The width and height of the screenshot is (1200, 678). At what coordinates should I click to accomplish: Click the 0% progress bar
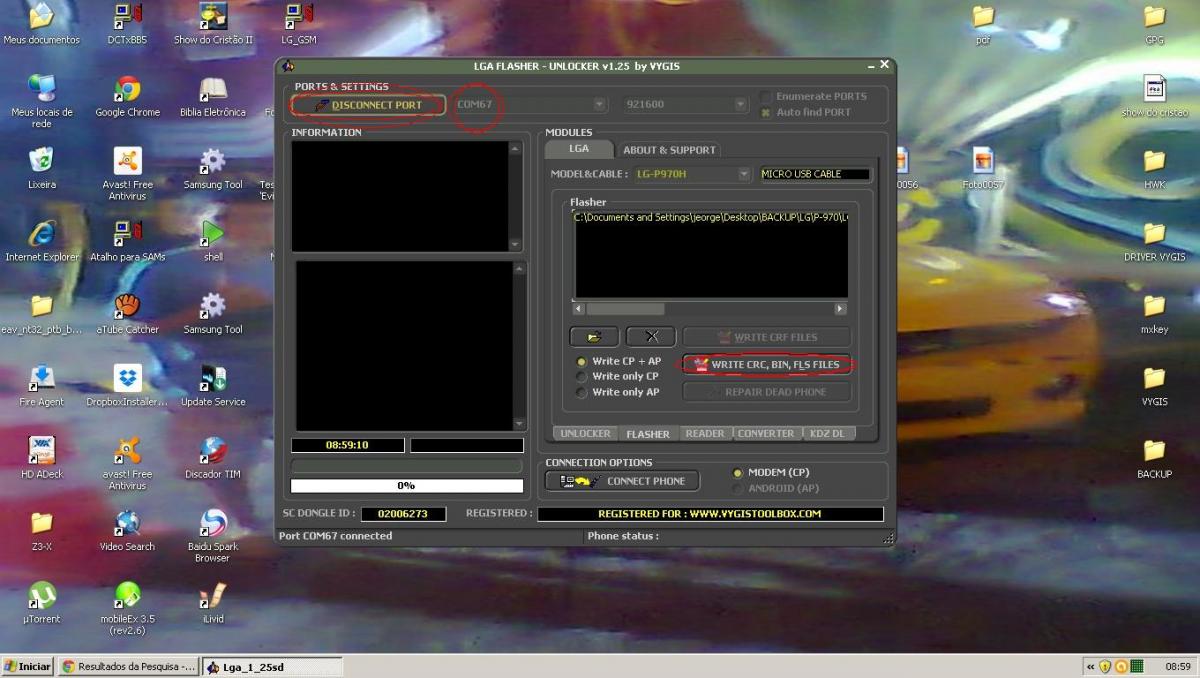[407, 486]
